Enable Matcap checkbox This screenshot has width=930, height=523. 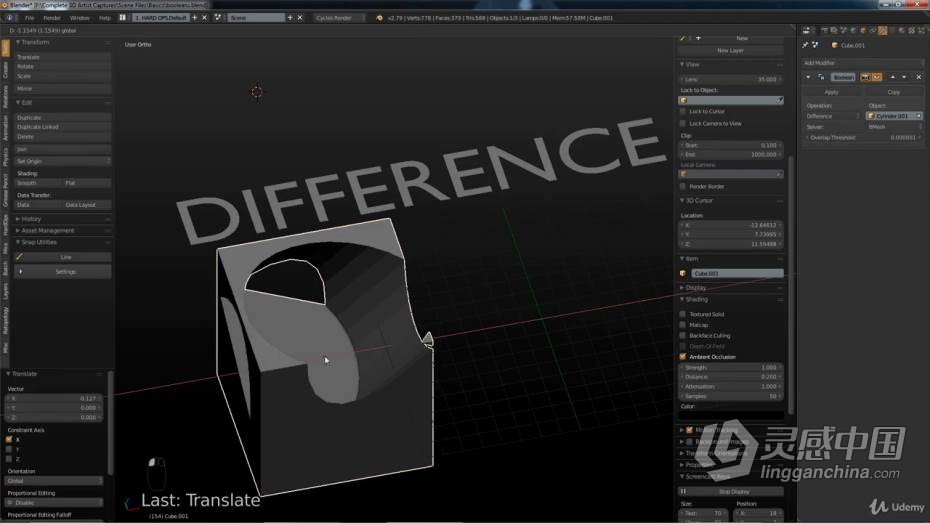(x=683, y=325)
